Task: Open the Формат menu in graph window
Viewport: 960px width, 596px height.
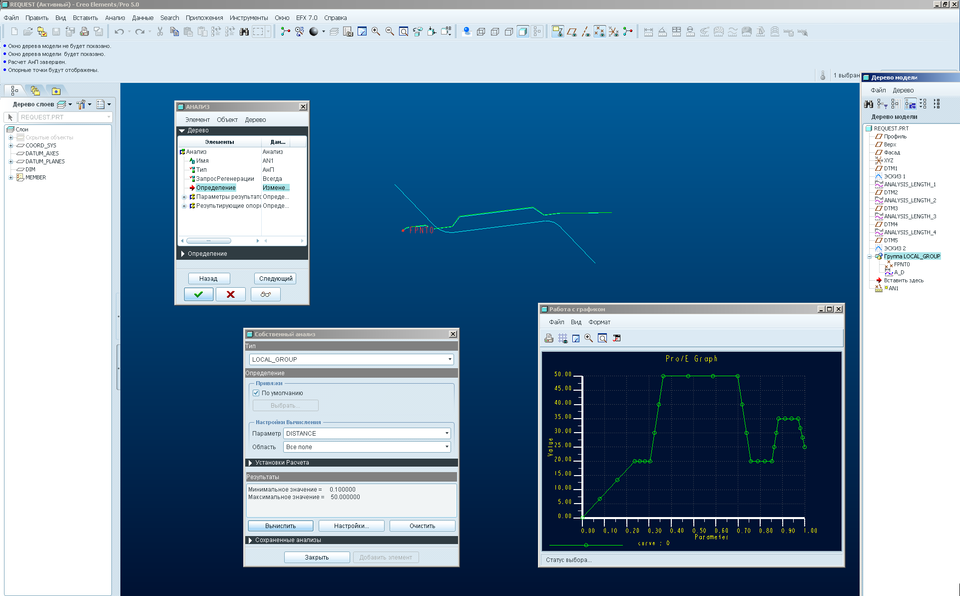Action: (599, 322)
